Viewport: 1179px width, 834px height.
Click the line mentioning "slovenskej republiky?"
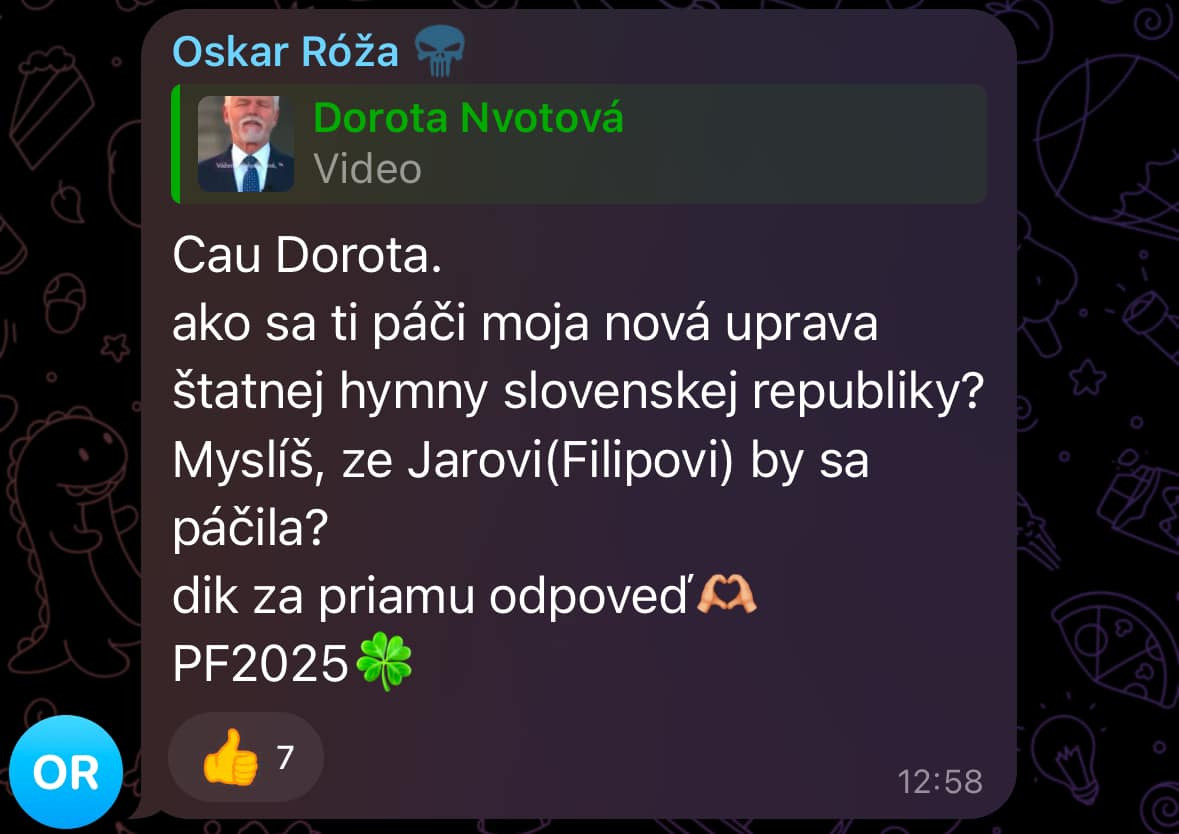point(578,393)
